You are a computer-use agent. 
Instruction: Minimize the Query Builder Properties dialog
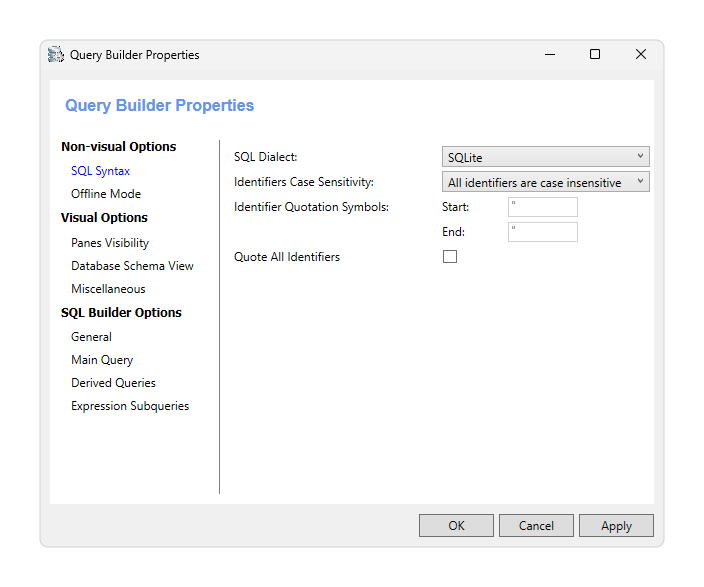click(x=549, y=55)
